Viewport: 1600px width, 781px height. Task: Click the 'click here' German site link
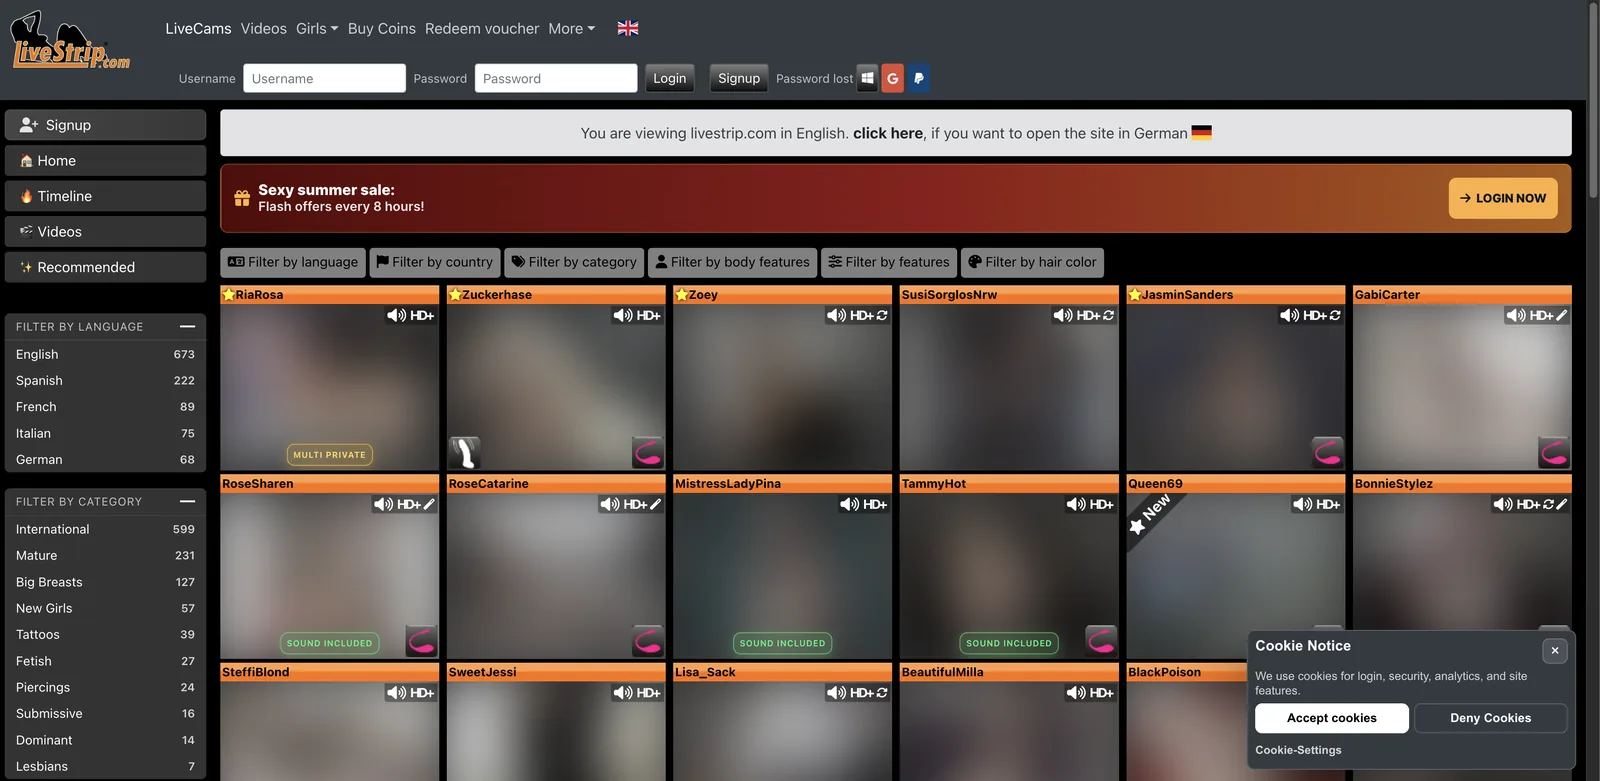click(x=888, y=133)
